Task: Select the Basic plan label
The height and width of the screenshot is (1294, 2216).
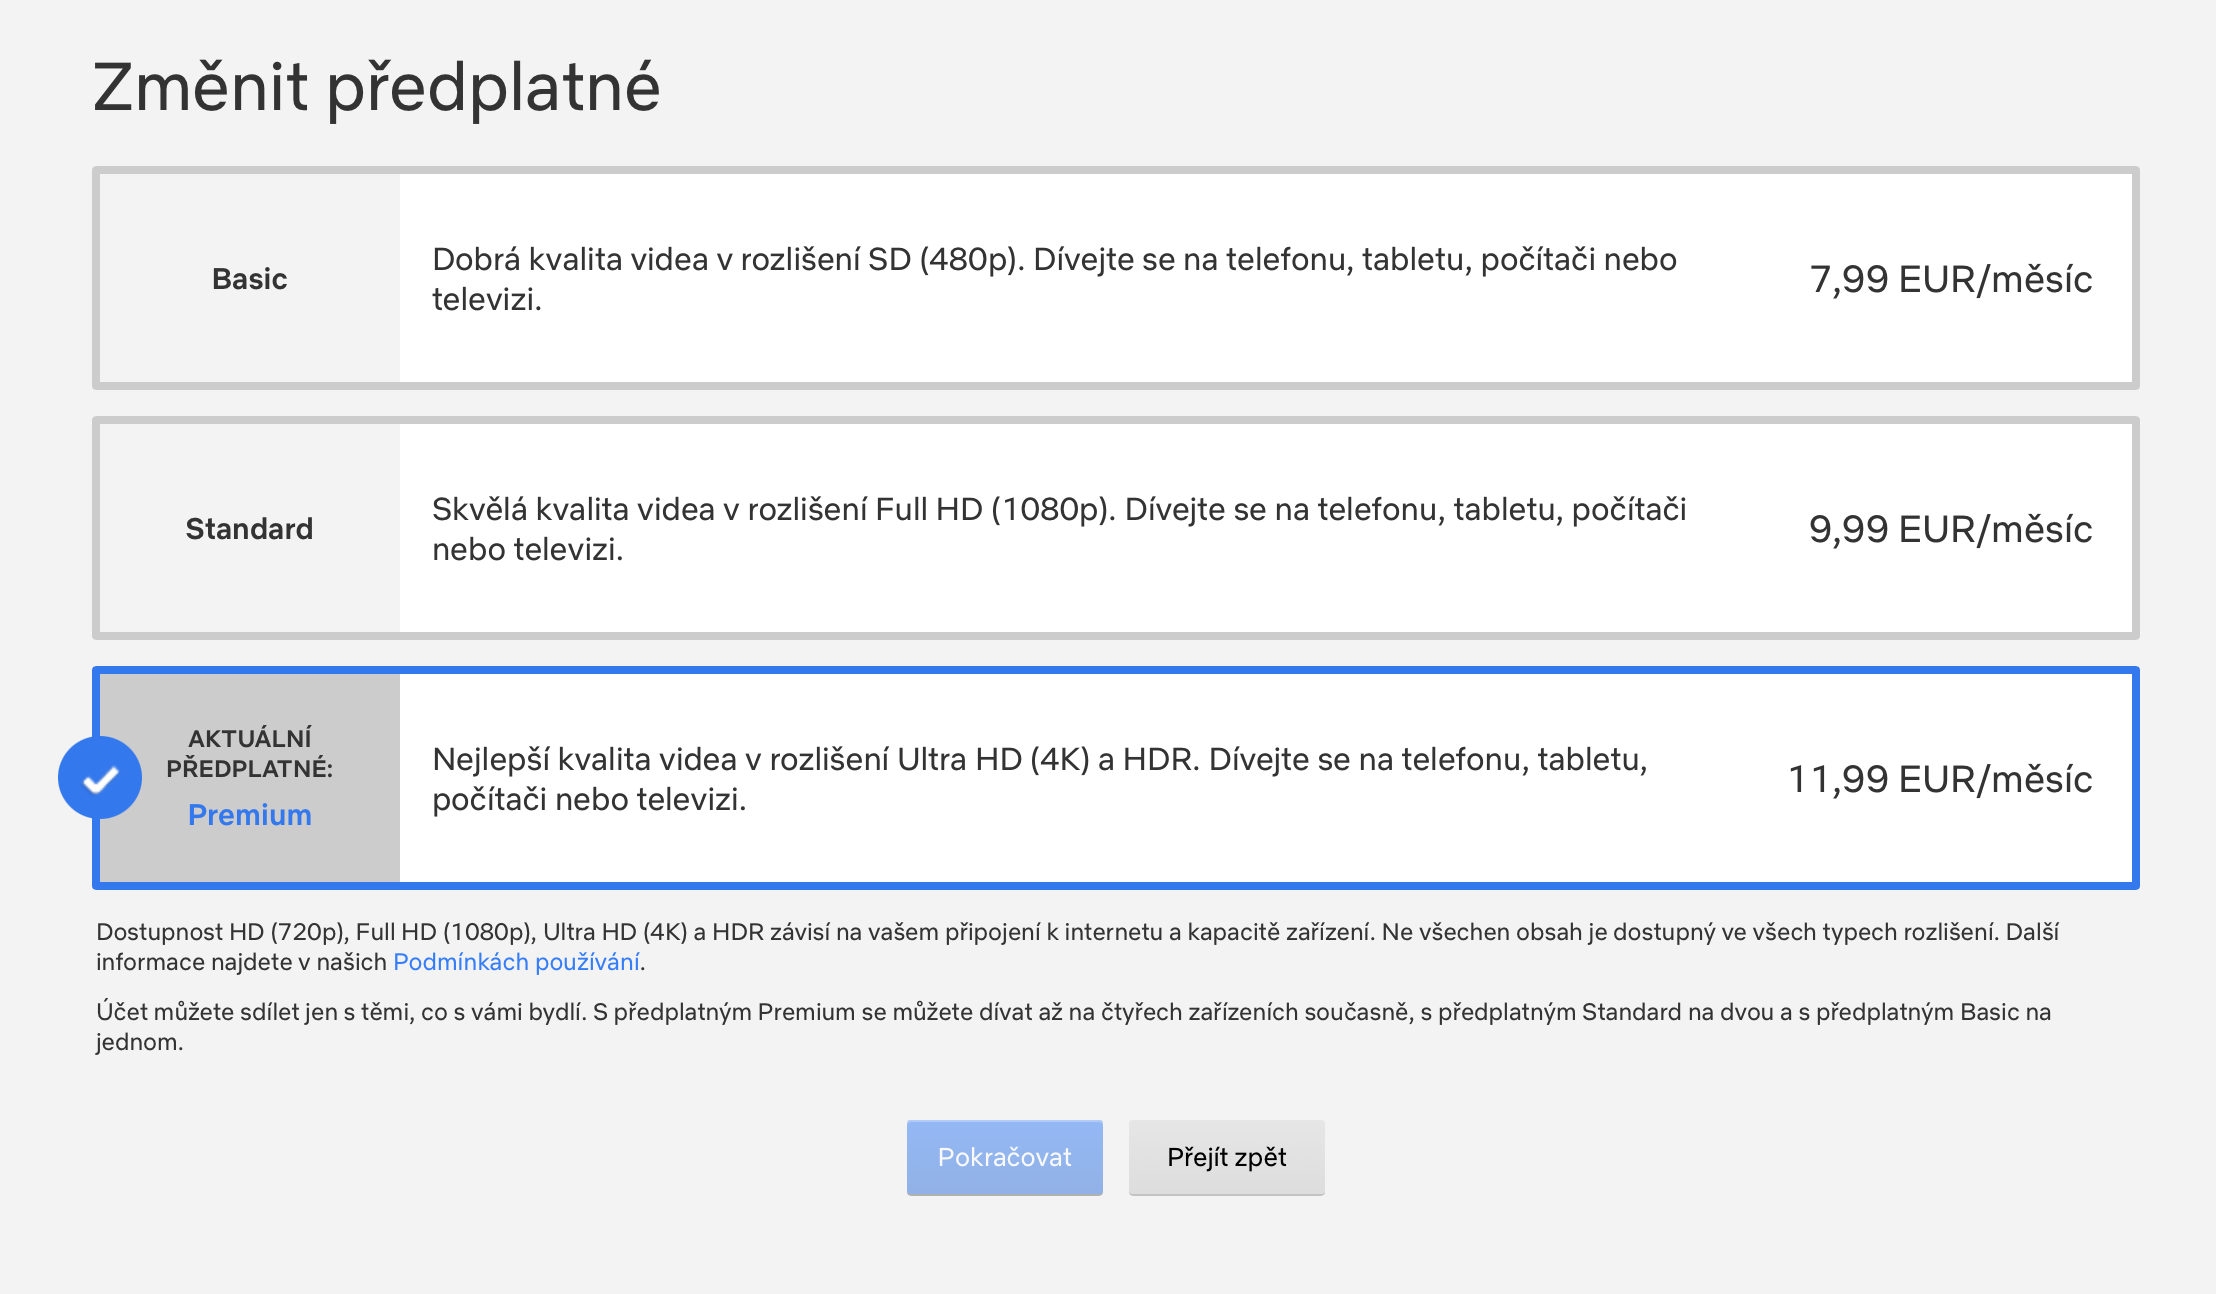Action: coord(249,279)
